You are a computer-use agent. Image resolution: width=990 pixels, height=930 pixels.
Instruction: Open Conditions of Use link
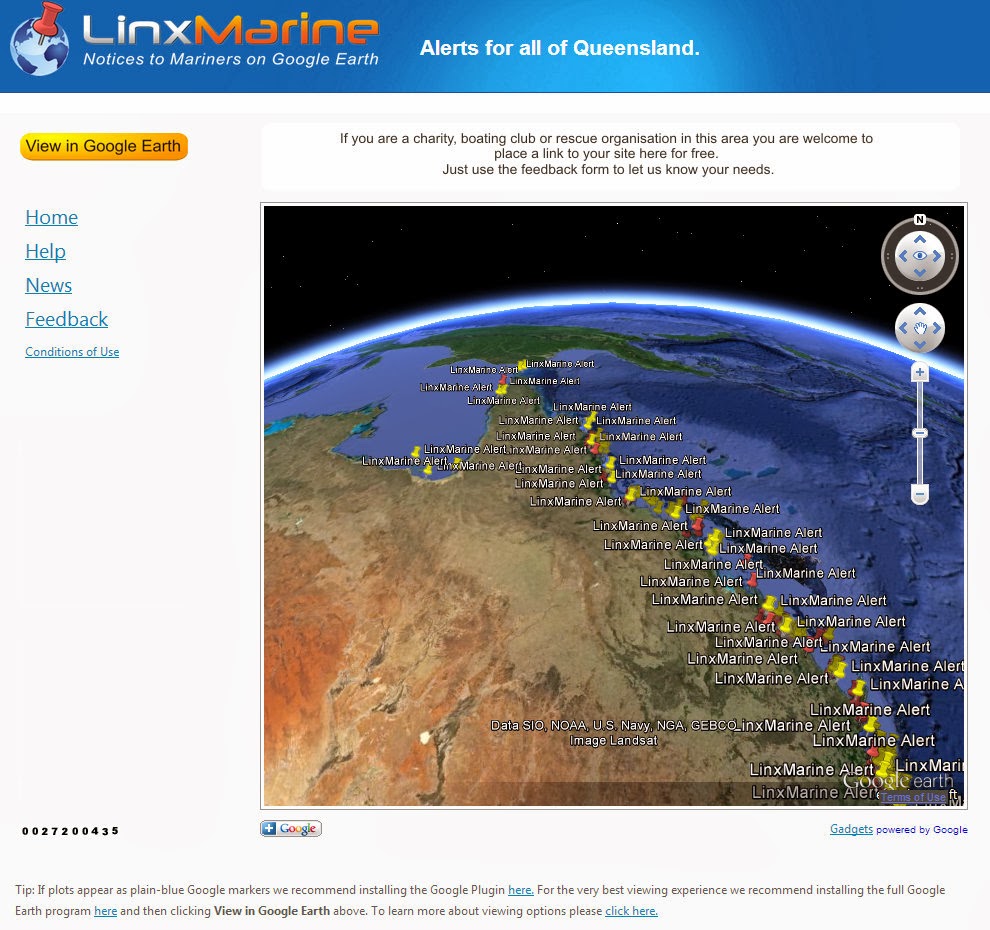tap(72, 352)
